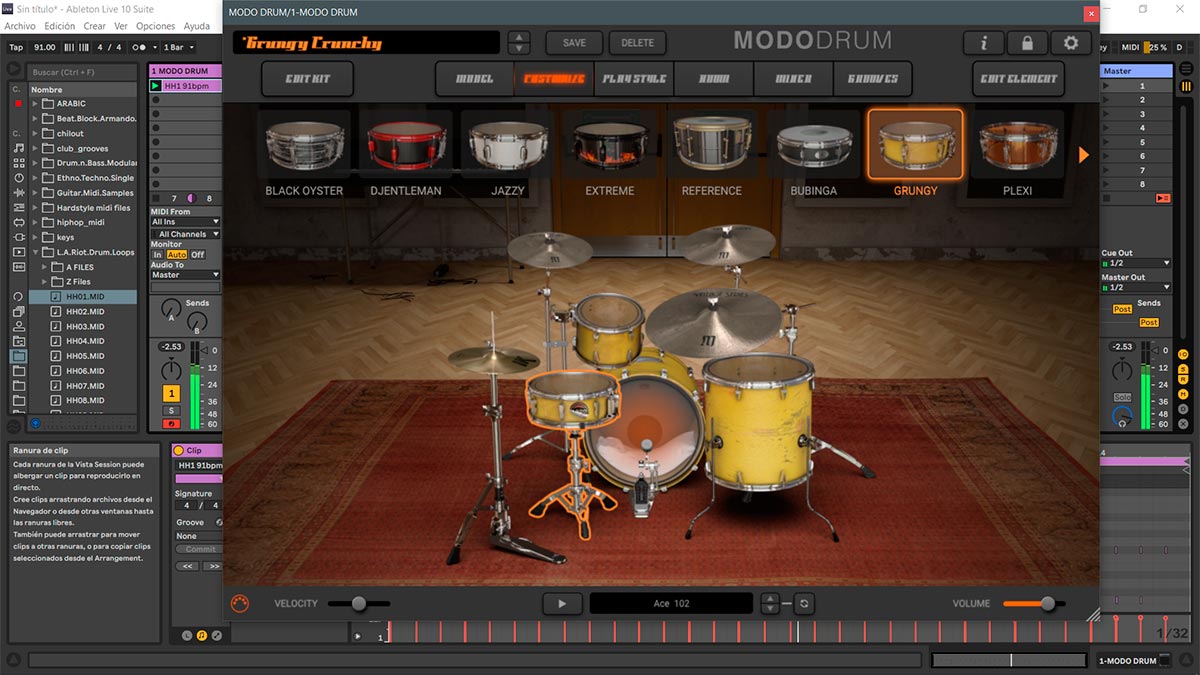Image resolution: width=1200 pixels, height=675 pixels.
Task: Expand the chilout folder
Action: (35, 133)
